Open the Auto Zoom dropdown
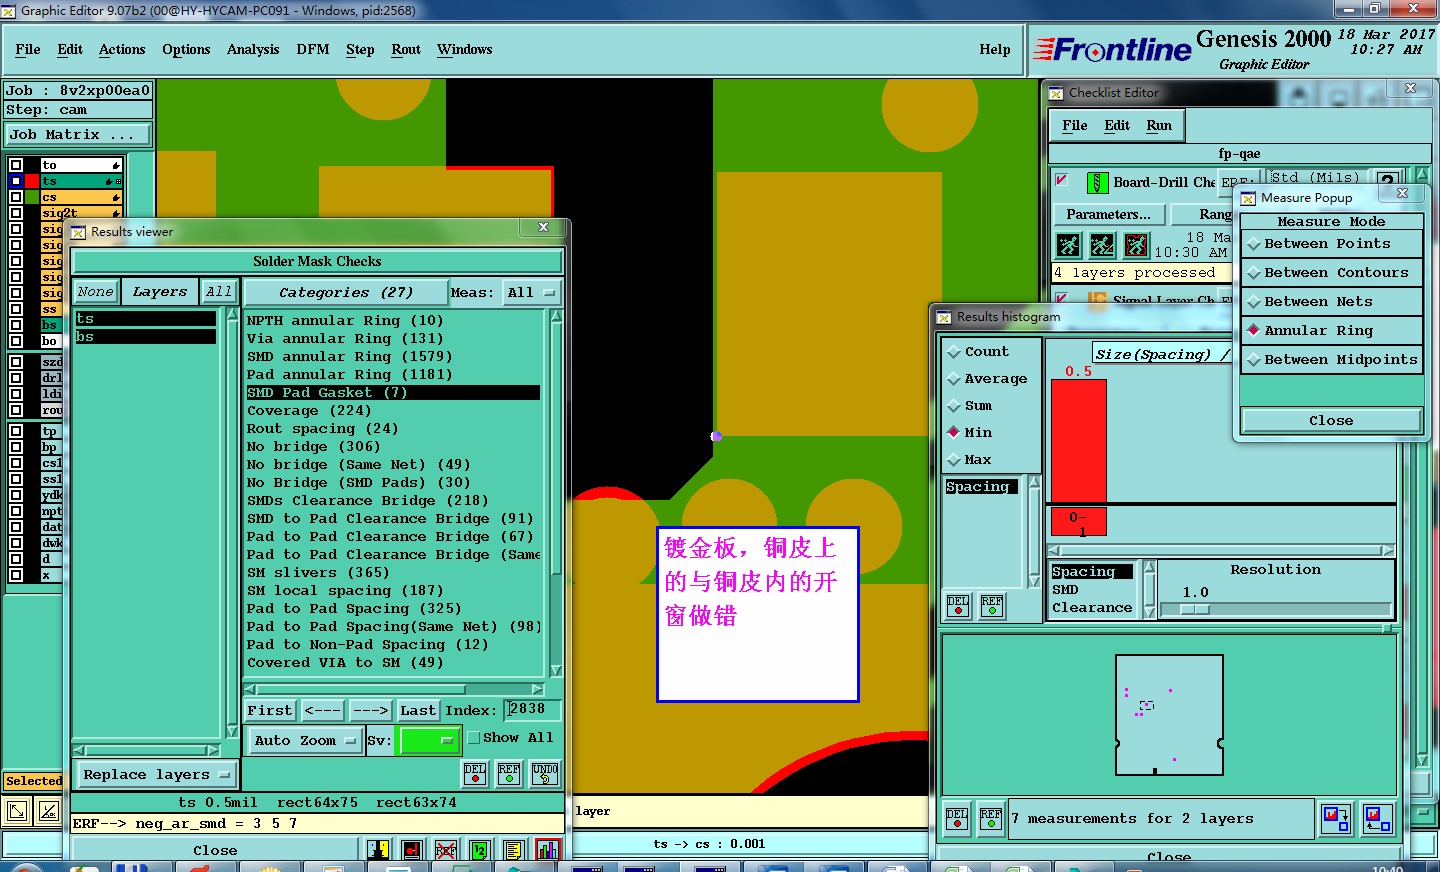The width and height of the screenshot is (1440, 872). 305,741
